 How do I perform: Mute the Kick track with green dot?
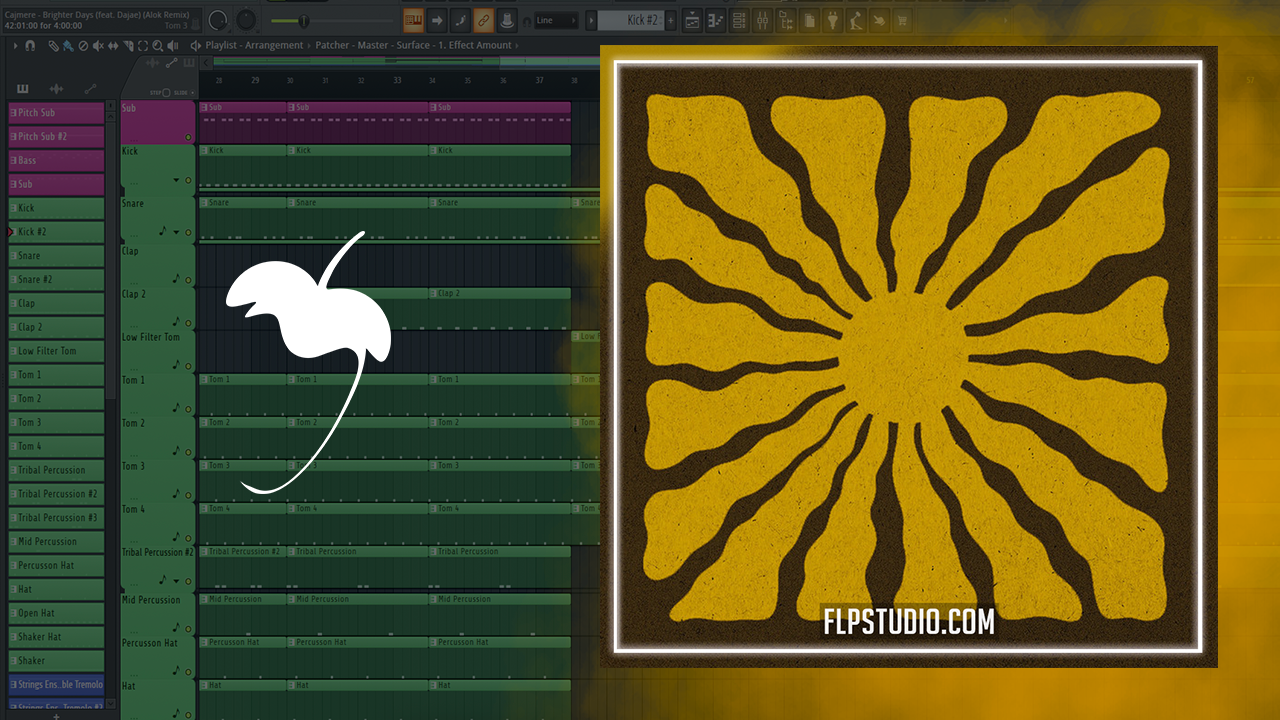pos(188,180)
